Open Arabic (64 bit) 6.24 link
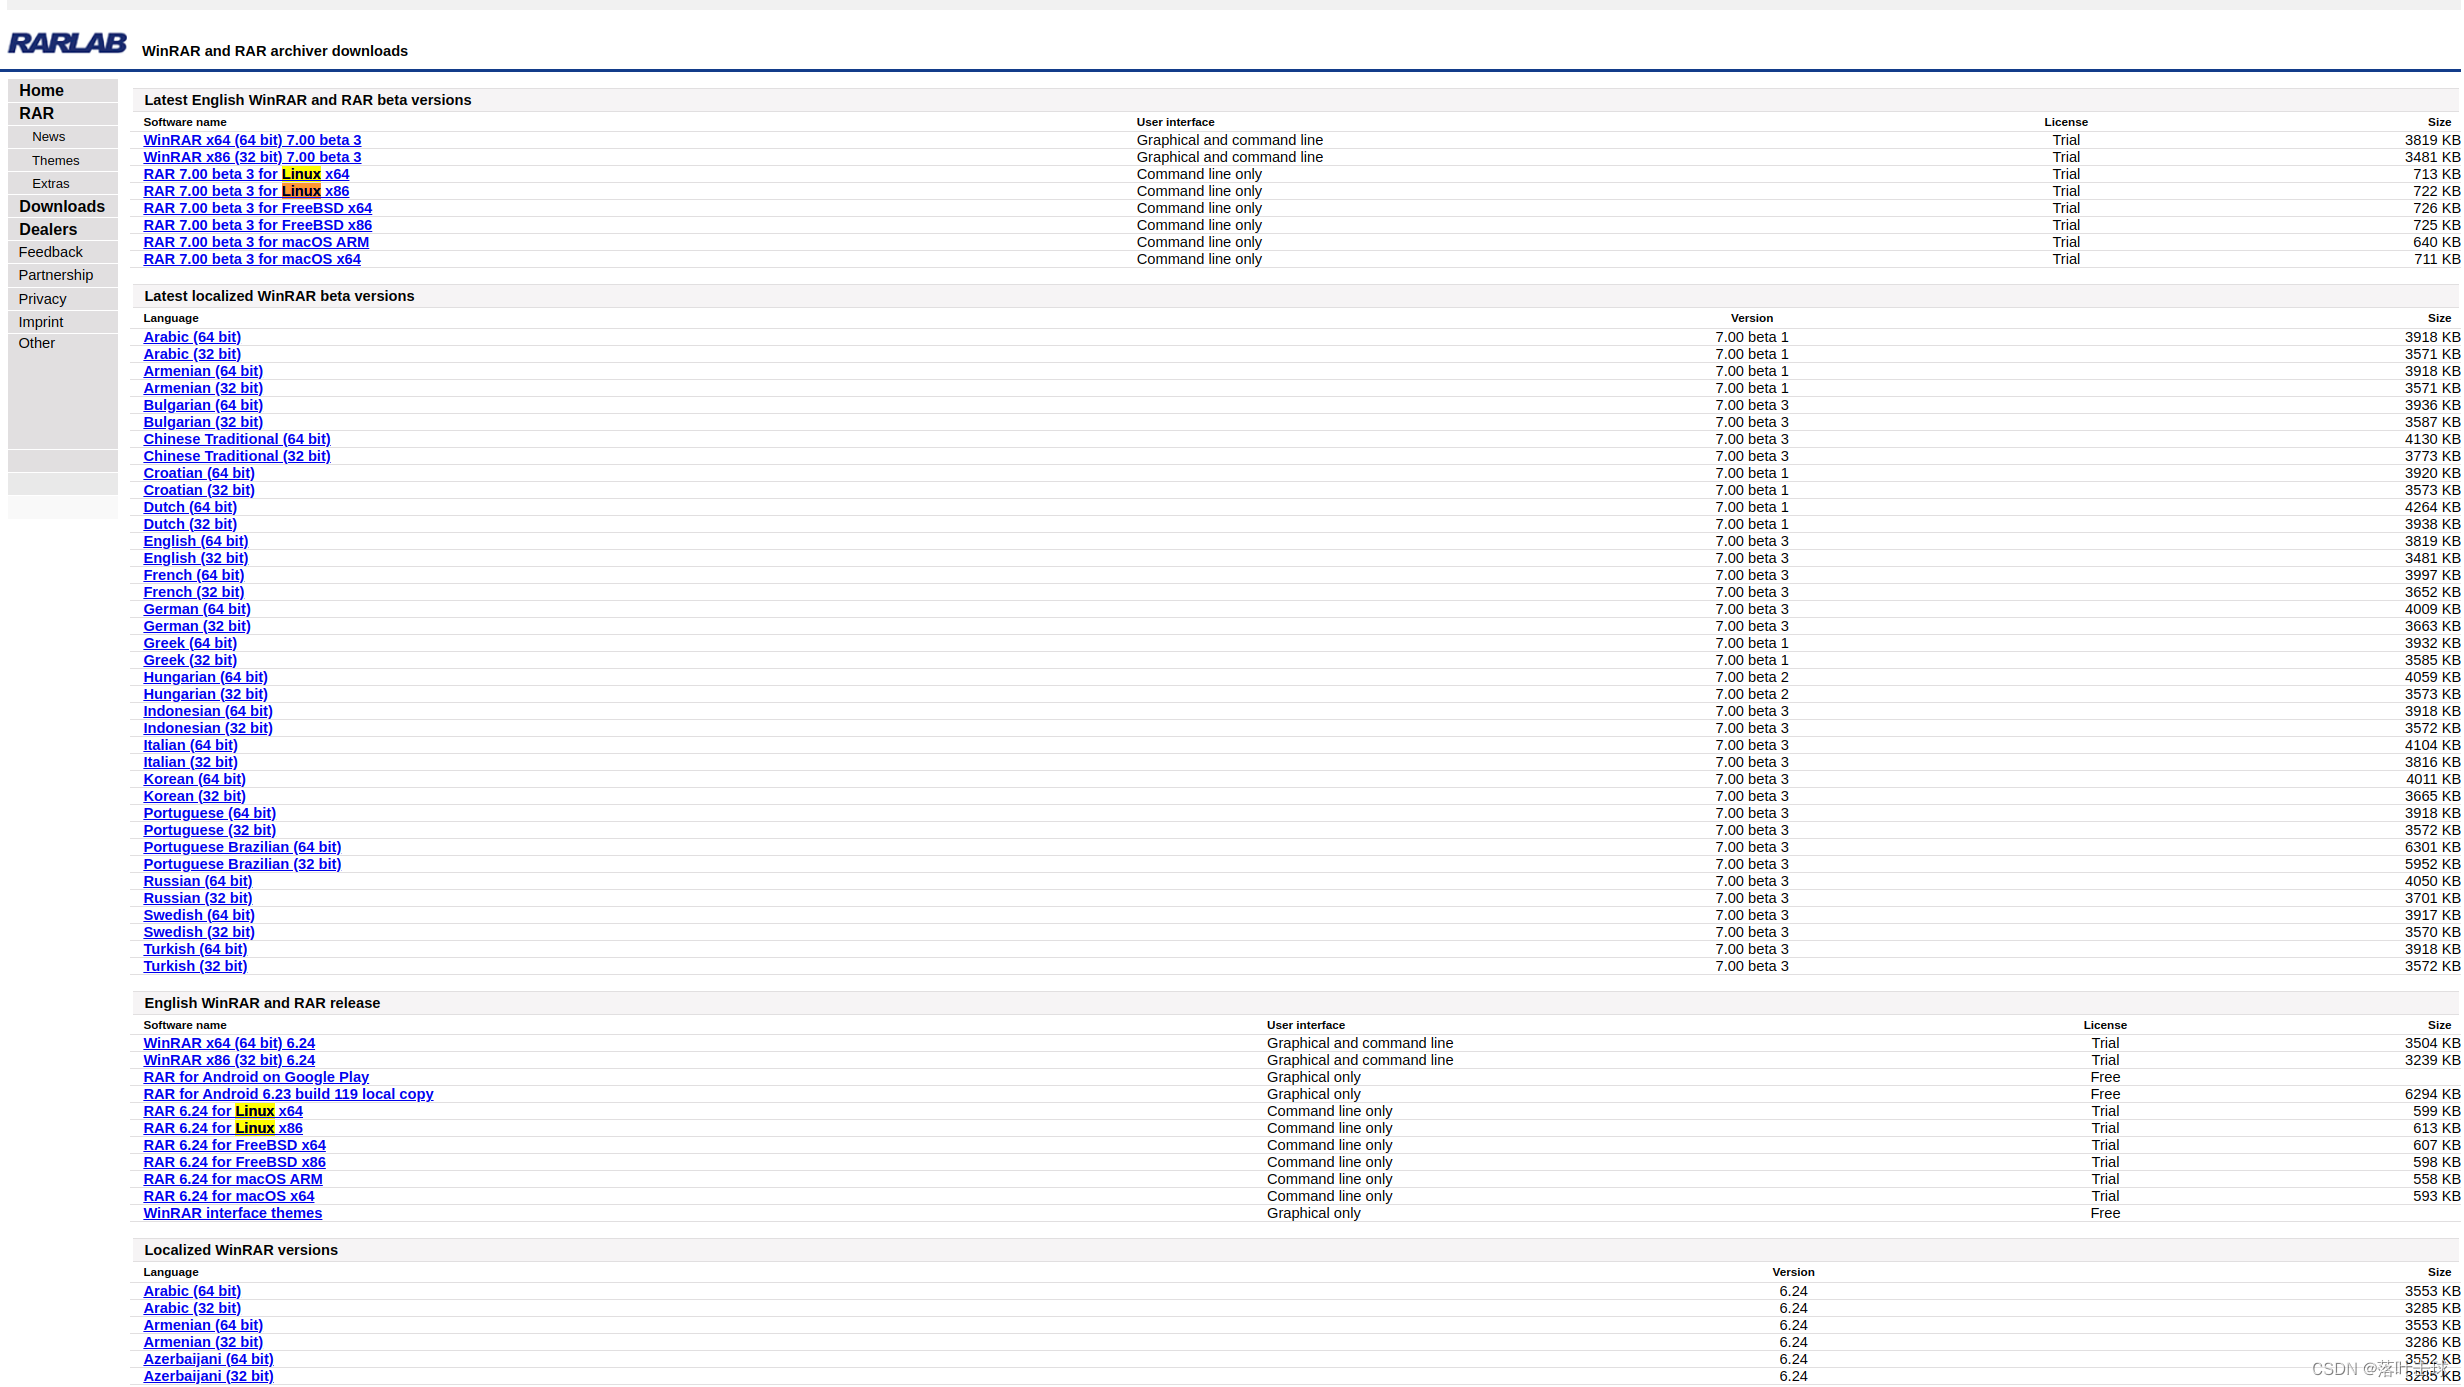Image resolution: width=2464 pixels, height=1387 pixels. click(192, 1291)
